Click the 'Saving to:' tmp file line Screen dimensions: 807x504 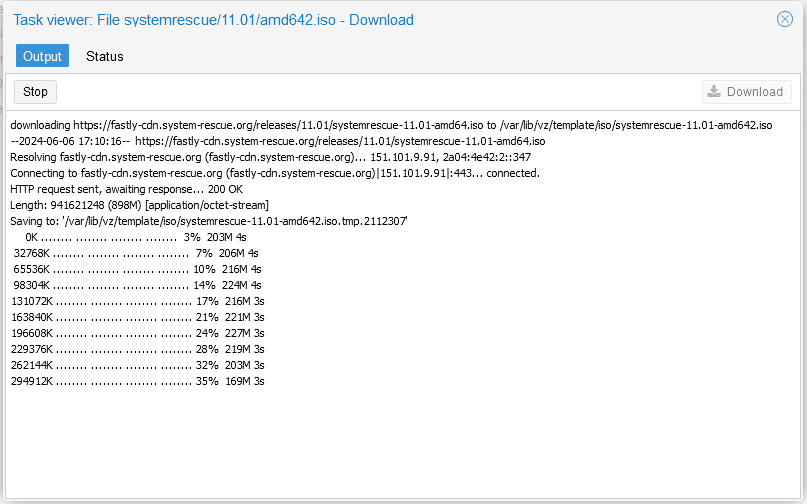[x=209, y=221]
